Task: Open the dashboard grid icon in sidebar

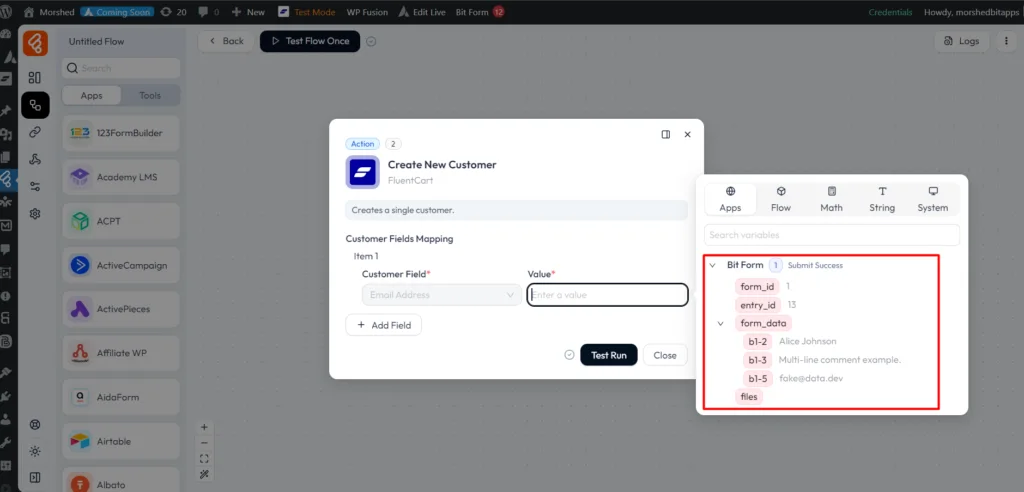Action: click(x=35, y=78)
